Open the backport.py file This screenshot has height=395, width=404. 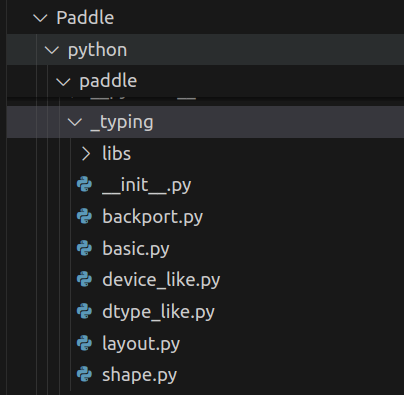click(152, 217)
